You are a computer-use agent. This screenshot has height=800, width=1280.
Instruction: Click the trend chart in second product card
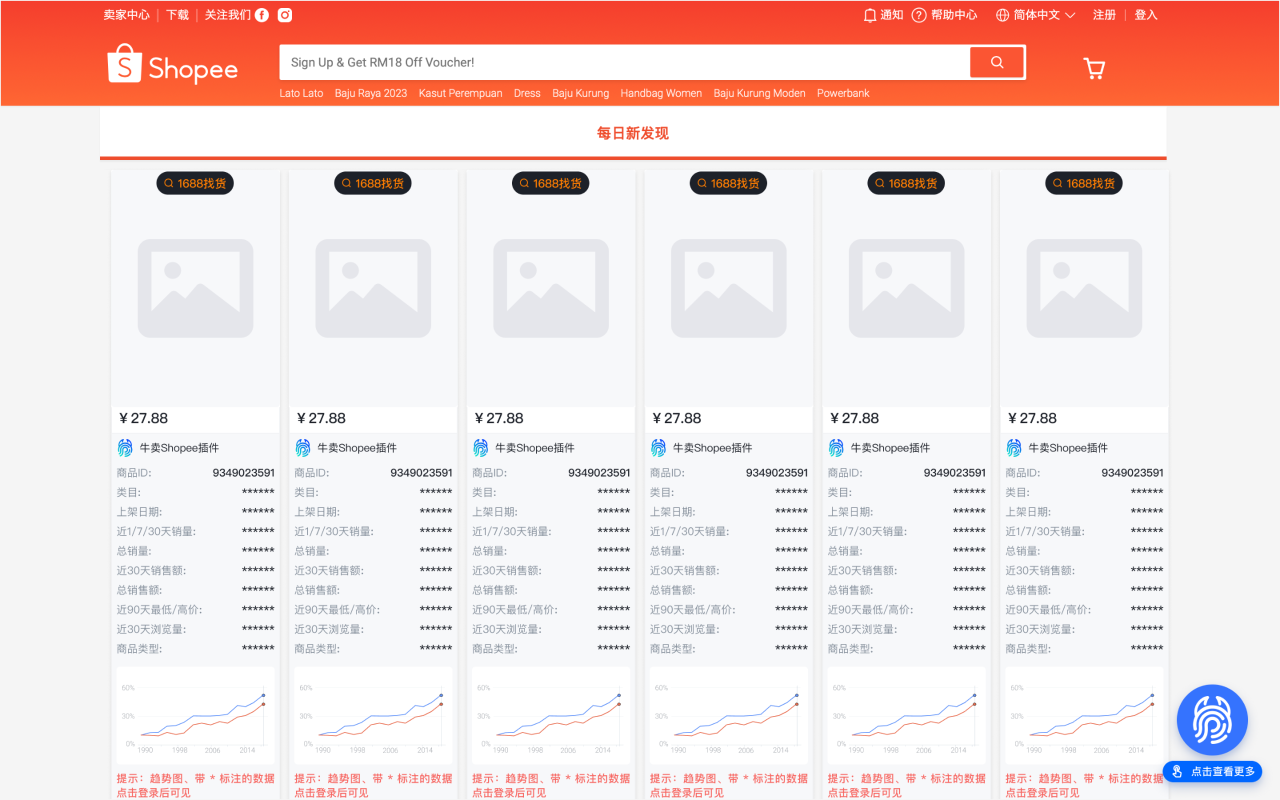tap(373, 717)
